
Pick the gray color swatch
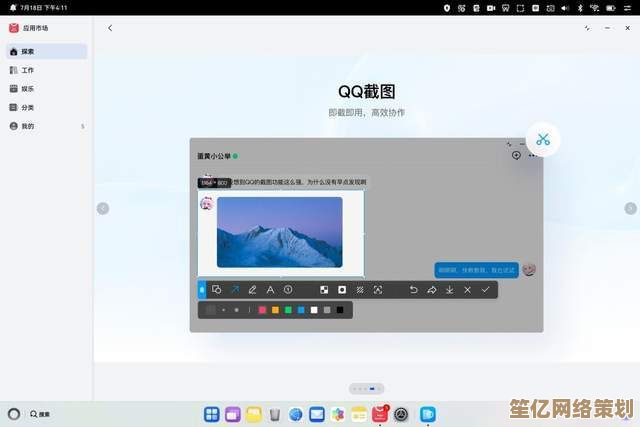coord(327,310)
